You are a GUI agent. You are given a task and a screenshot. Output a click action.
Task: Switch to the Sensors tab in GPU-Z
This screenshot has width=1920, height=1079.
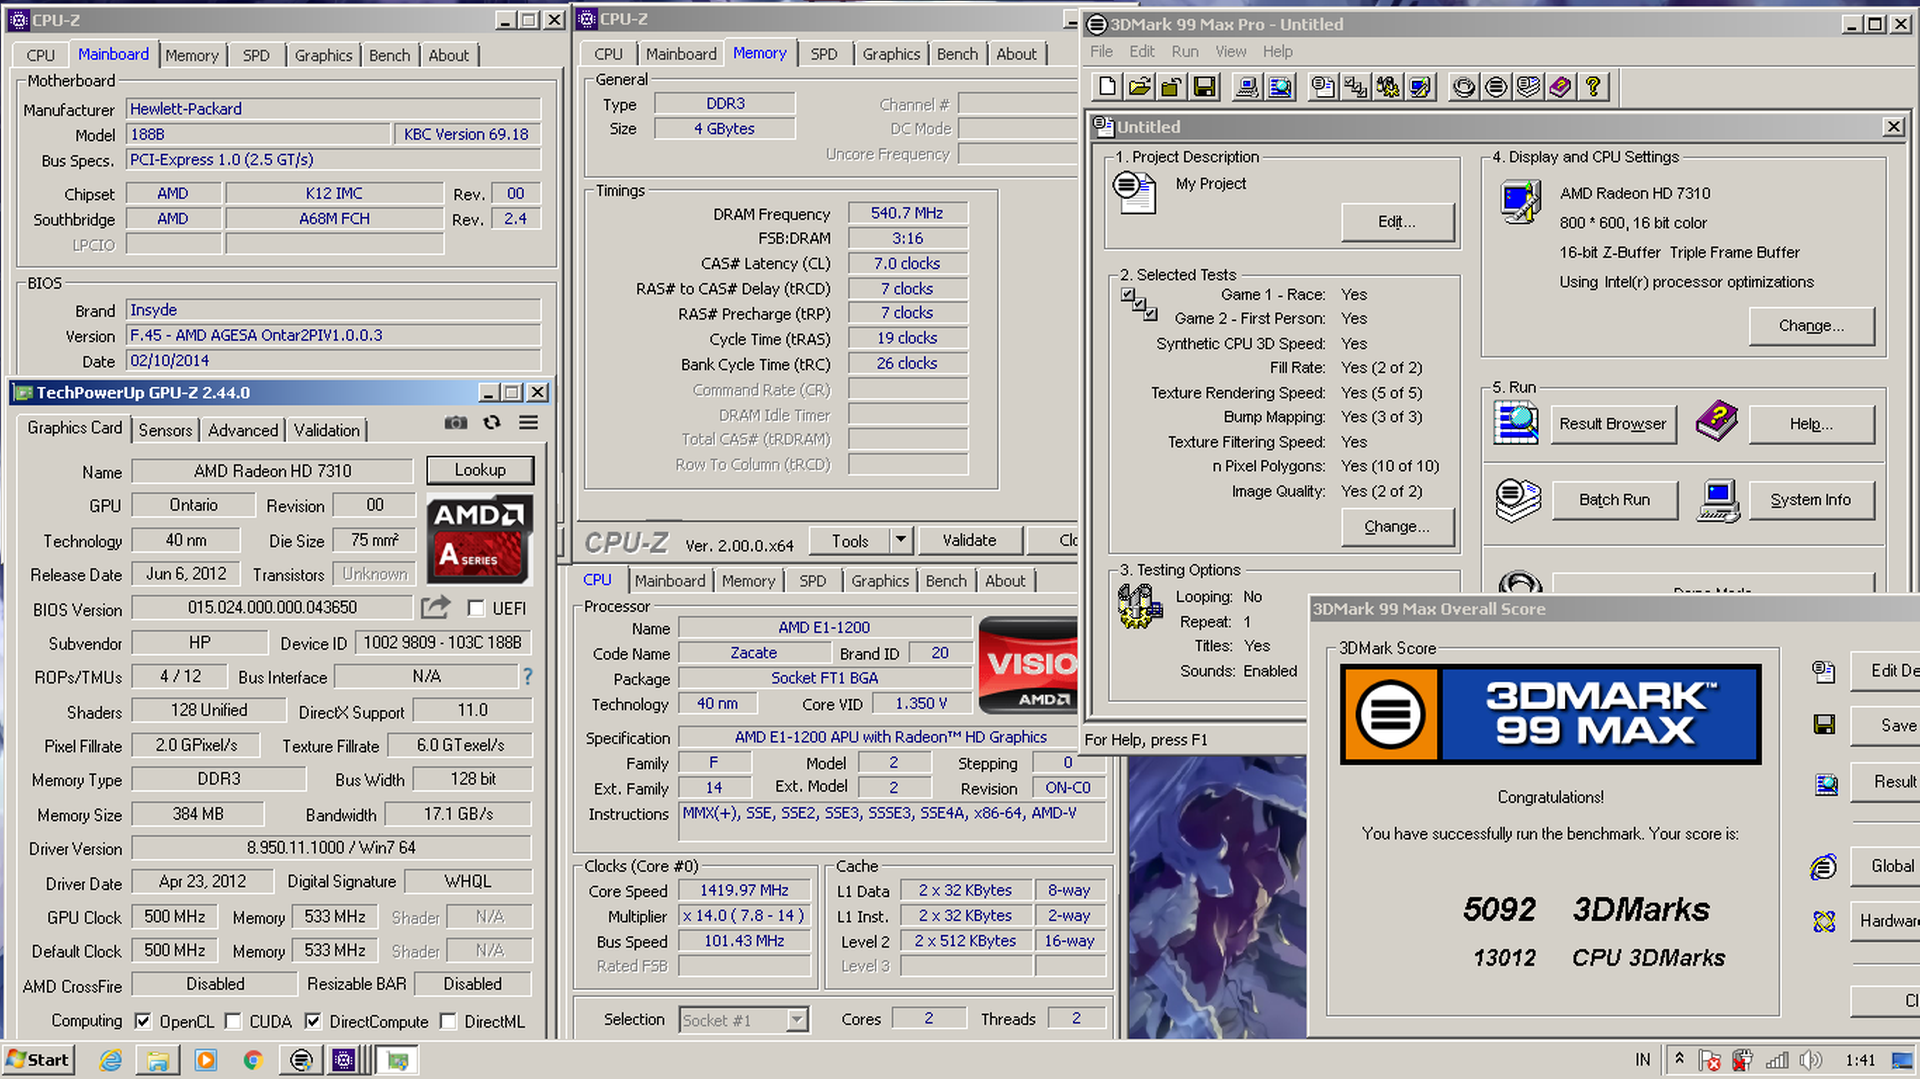pyautogui.click(x=165, y=430)
